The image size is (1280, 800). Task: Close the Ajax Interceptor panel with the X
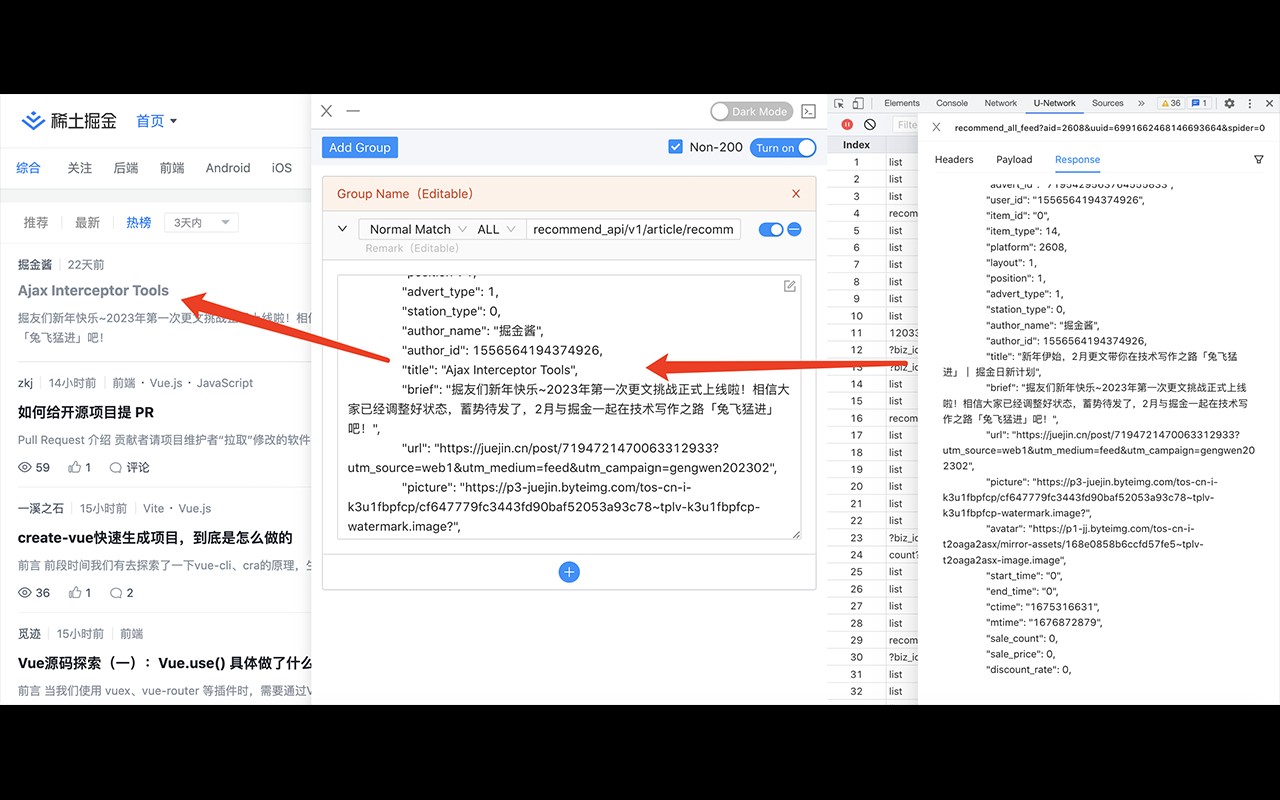(327, 111)
